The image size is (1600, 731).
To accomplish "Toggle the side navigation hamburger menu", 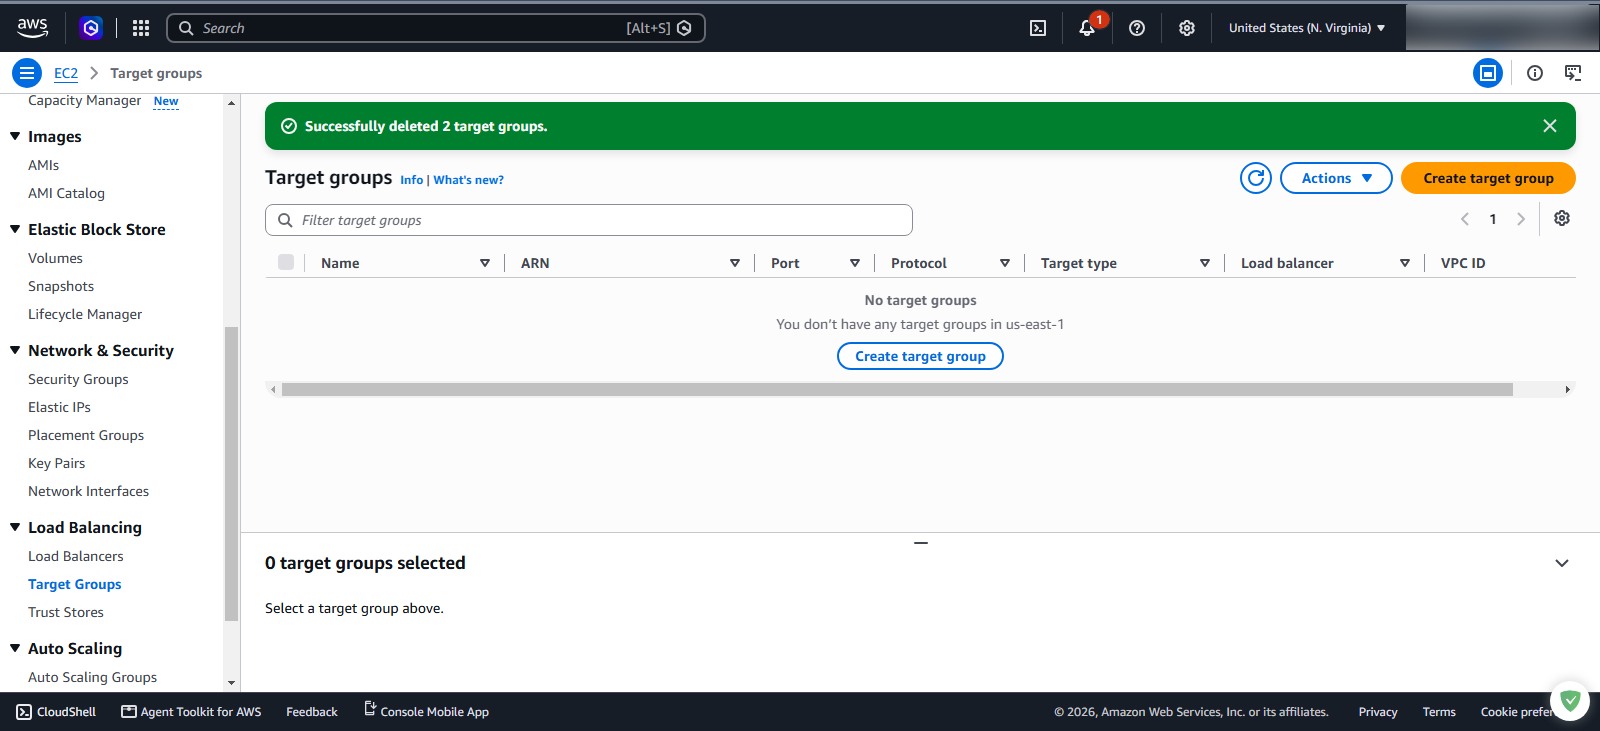I will click(x=27, y=73).
